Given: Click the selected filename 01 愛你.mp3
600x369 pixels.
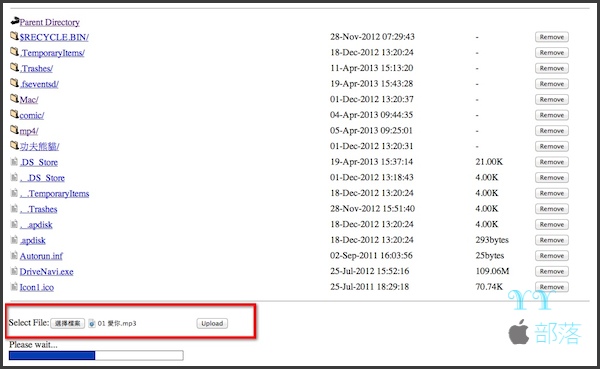Looking at the screenshot, I should coord(117,323).
